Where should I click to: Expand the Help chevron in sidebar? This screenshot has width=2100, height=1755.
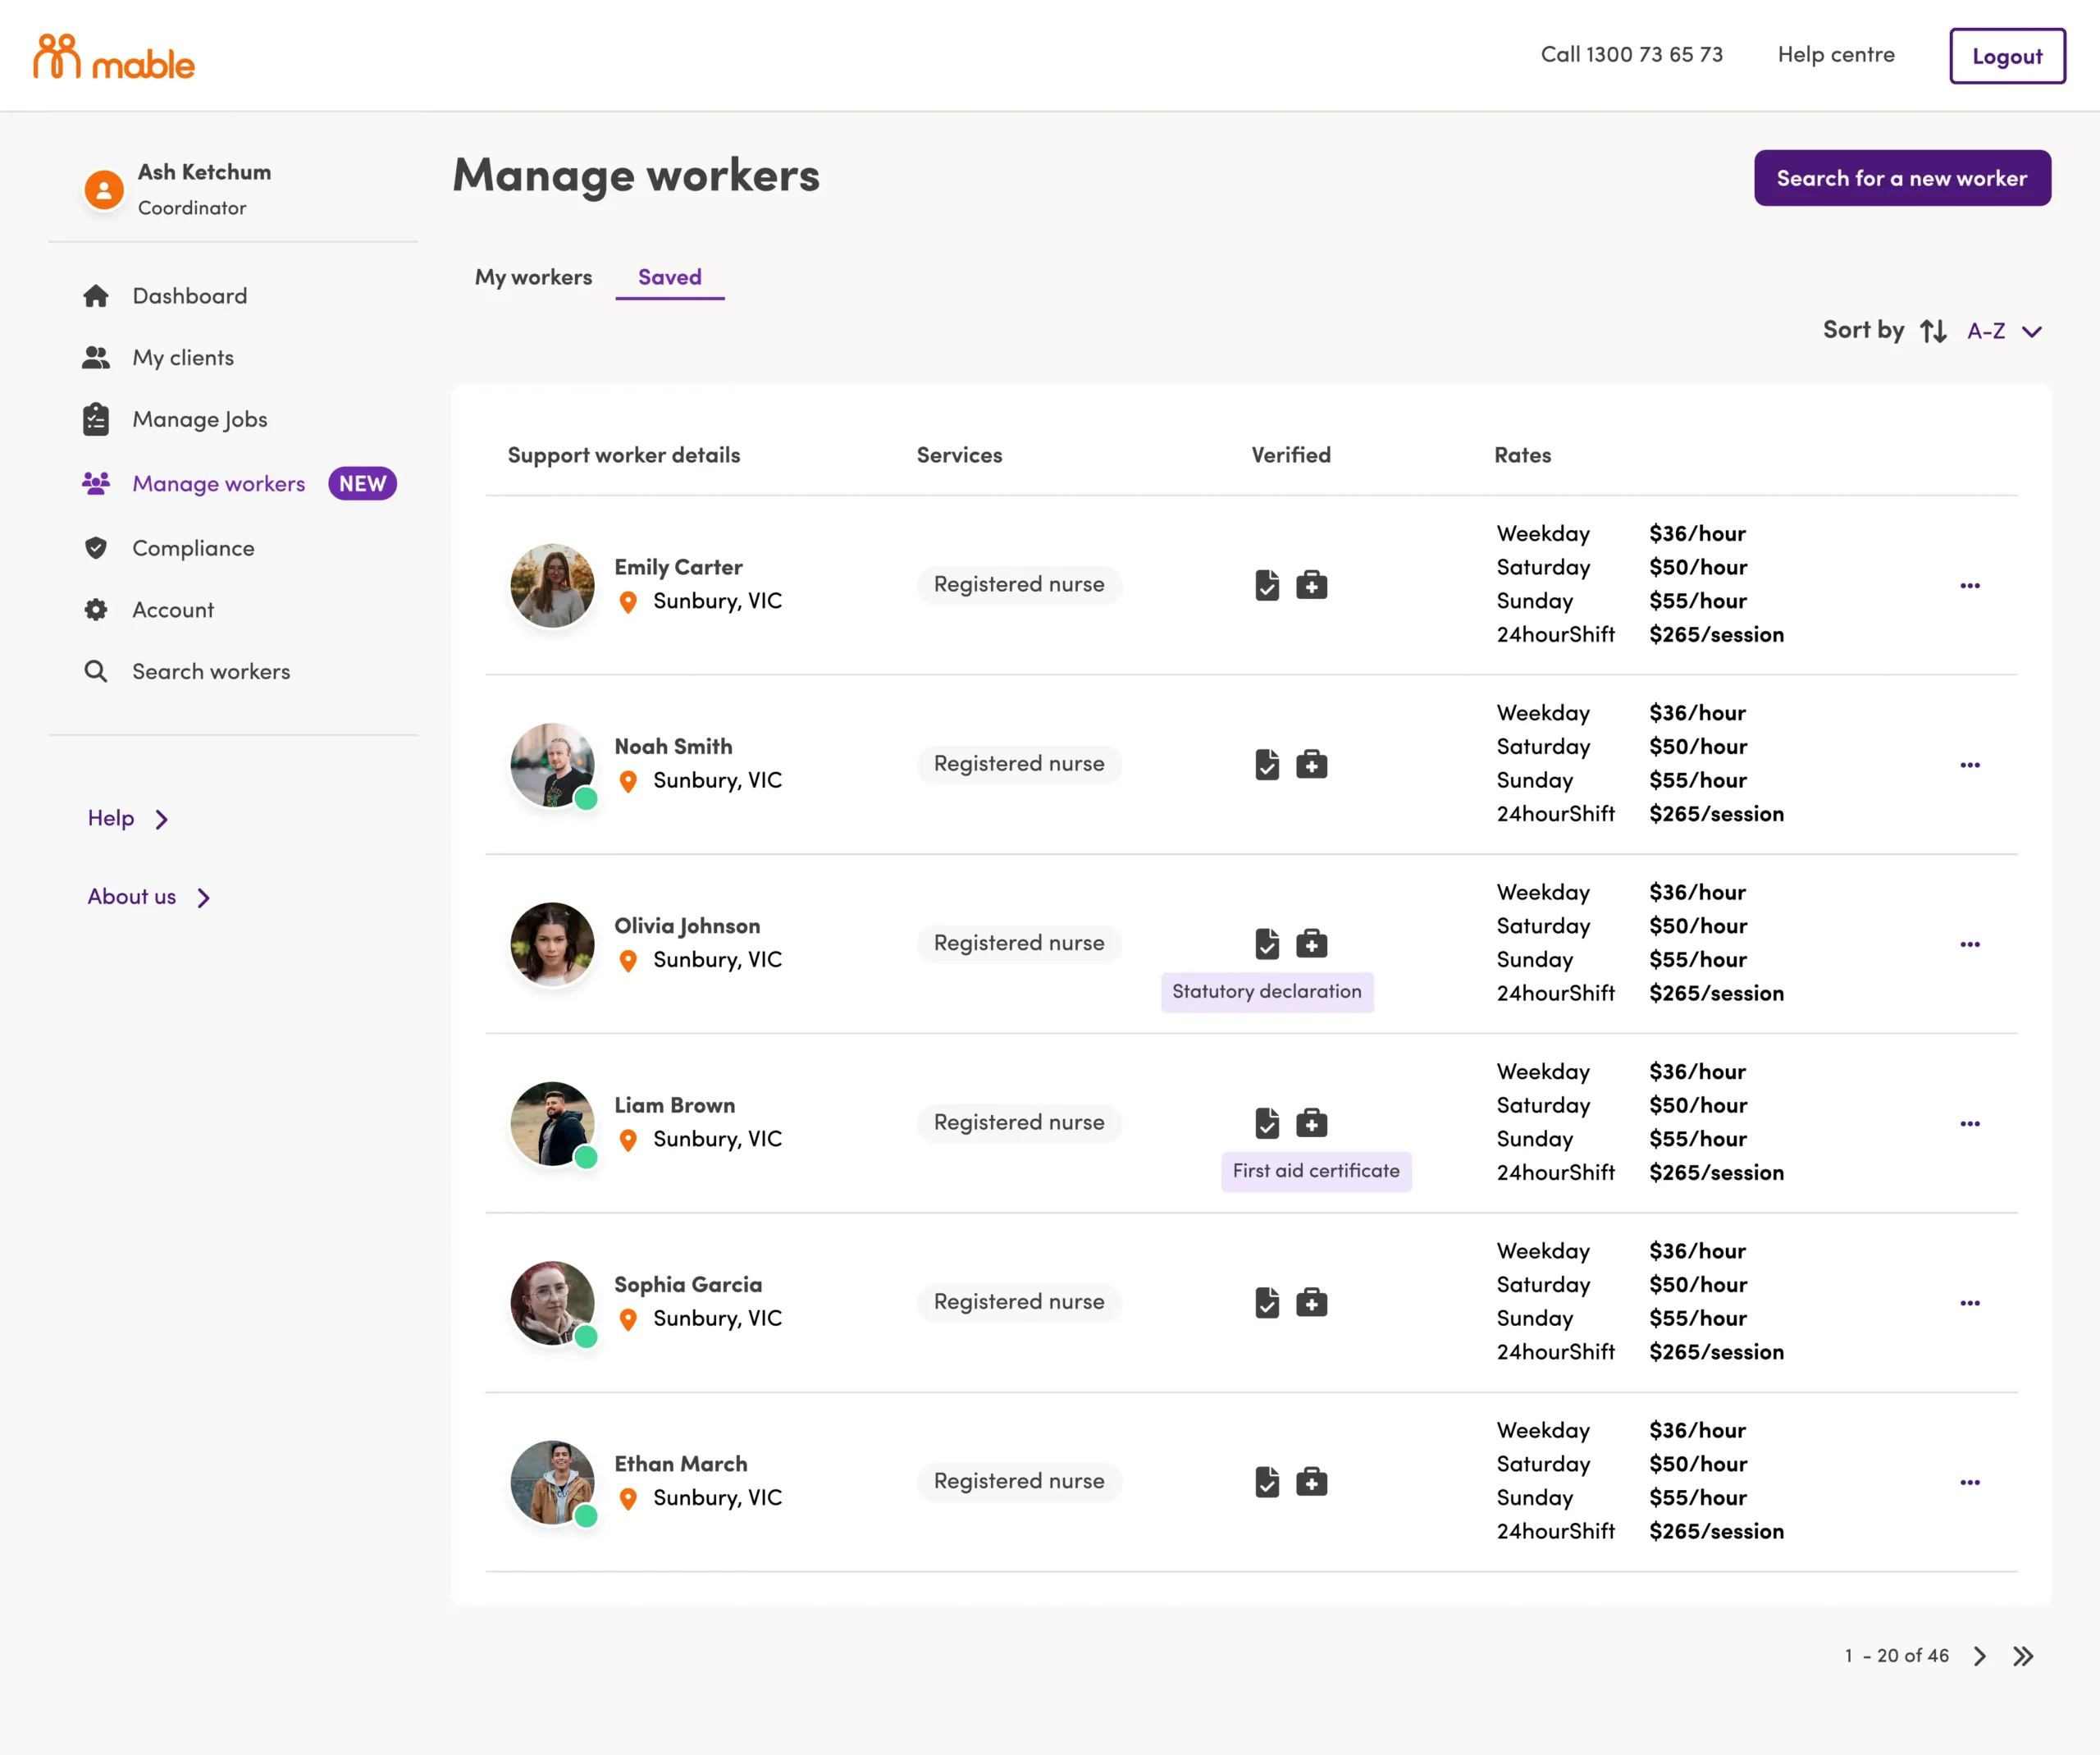pyautogui.click(x=162, y=820)
